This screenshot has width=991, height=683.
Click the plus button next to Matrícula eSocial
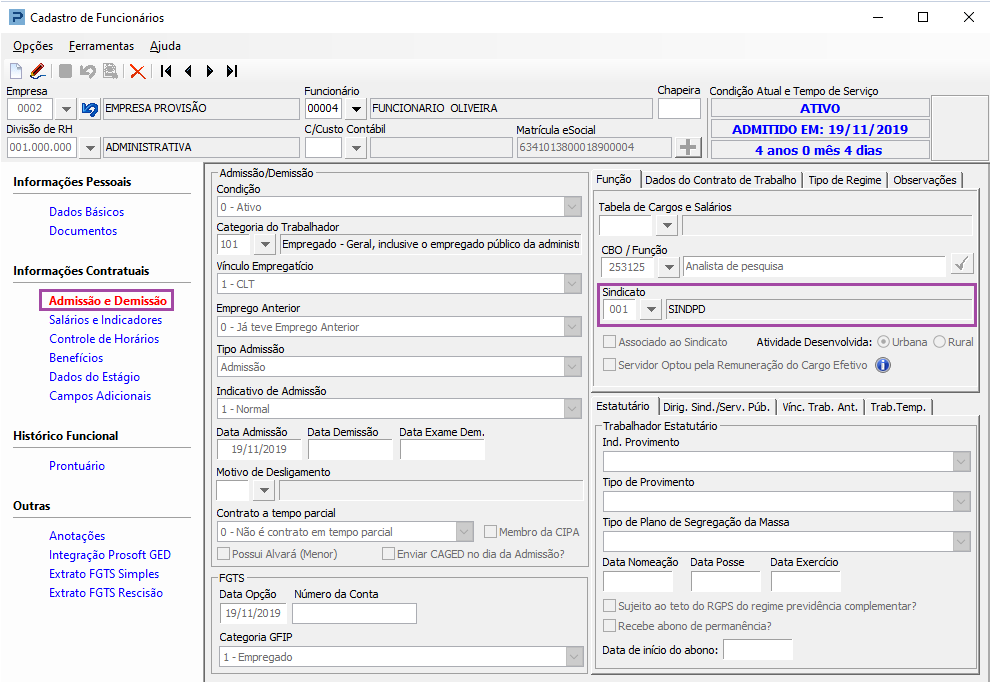point(688,148)
